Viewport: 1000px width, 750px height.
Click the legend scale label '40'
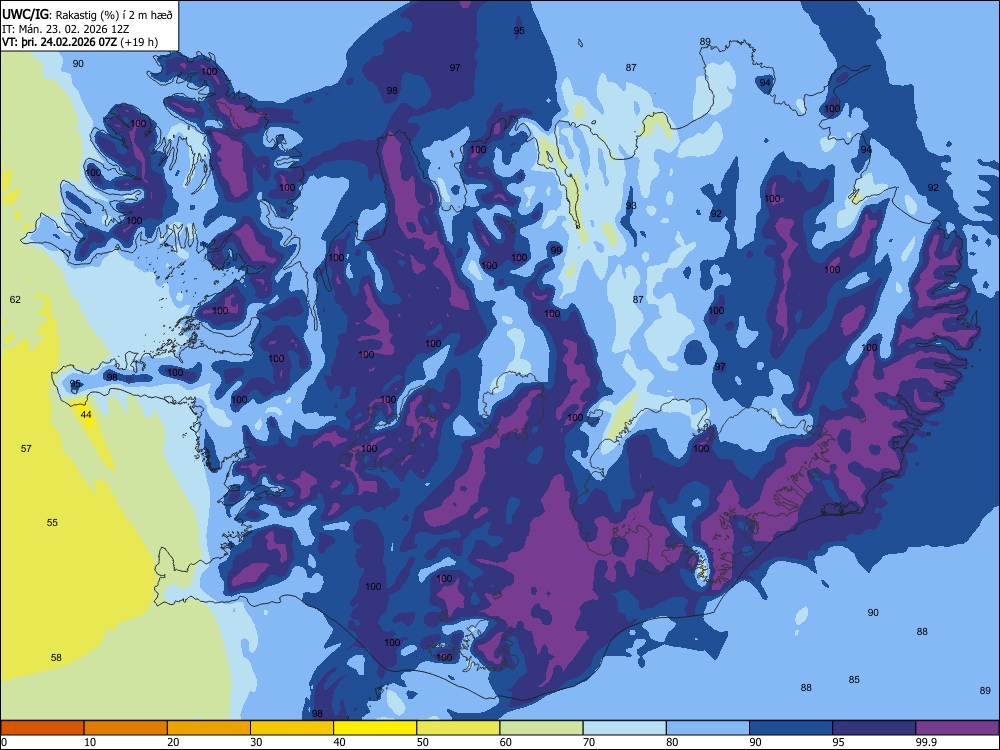339,742
